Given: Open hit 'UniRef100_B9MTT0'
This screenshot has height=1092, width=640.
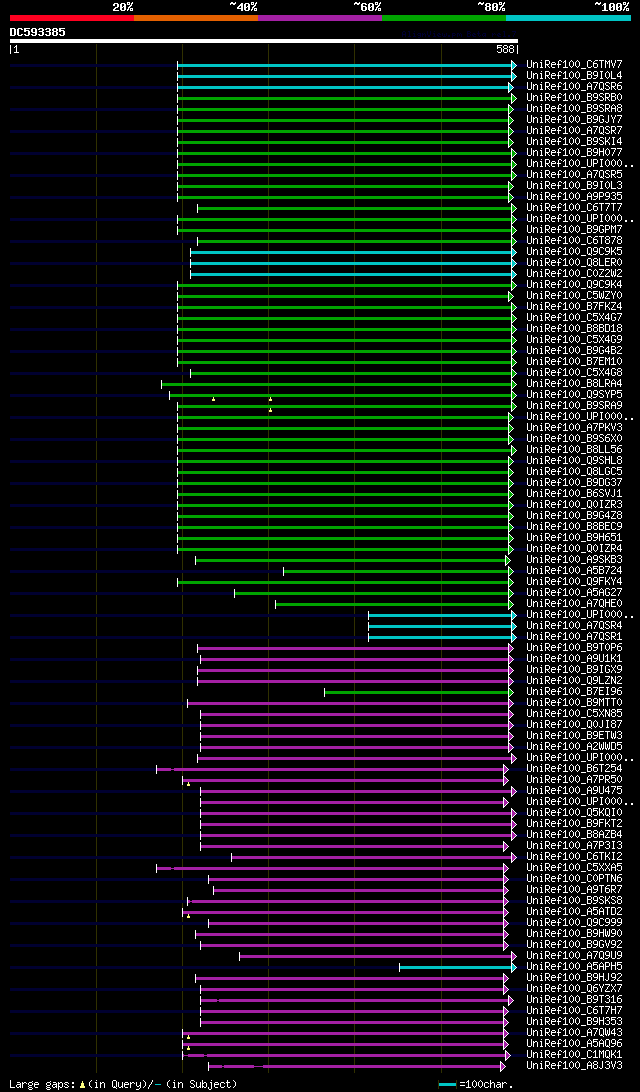Looking at the screenshot, I should 574,703.
